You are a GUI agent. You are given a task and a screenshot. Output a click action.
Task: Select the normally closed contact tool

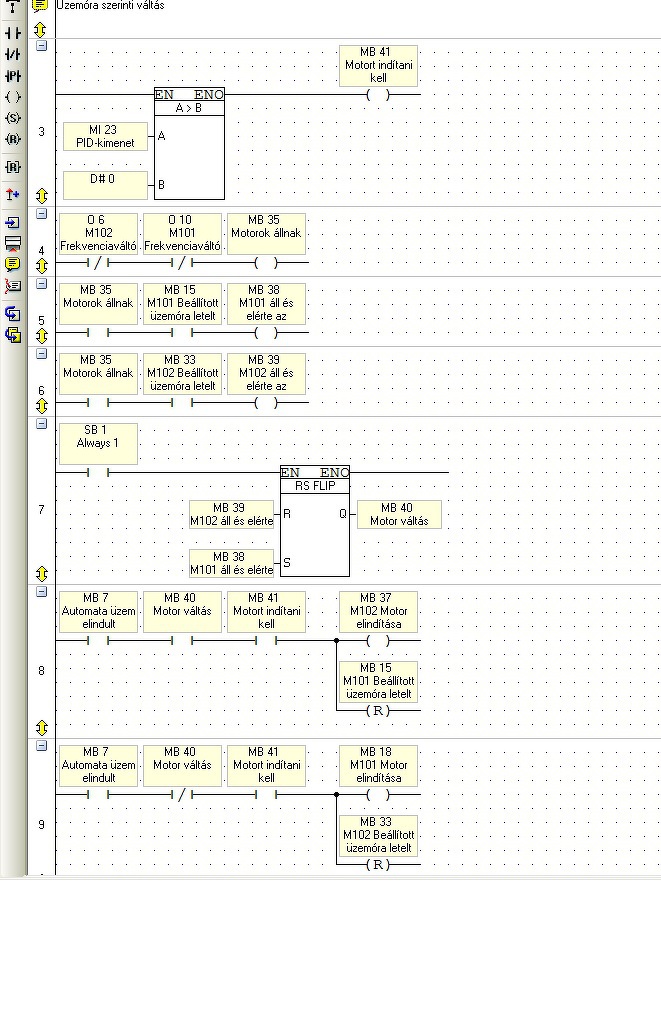click(x=12, y=54)
